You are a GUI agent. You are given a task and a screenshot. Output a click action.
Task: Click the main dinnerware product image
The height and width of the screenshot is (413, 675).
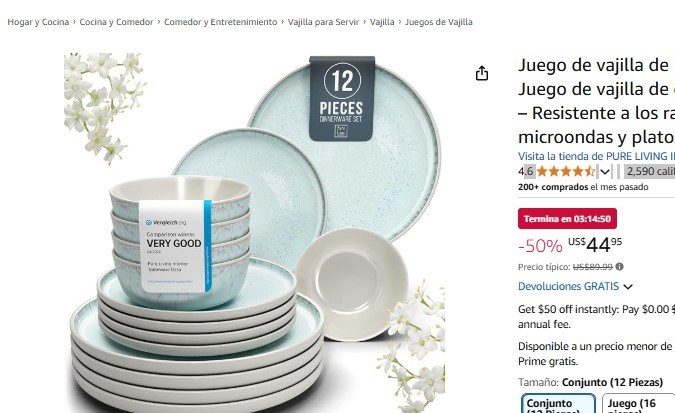254,233
